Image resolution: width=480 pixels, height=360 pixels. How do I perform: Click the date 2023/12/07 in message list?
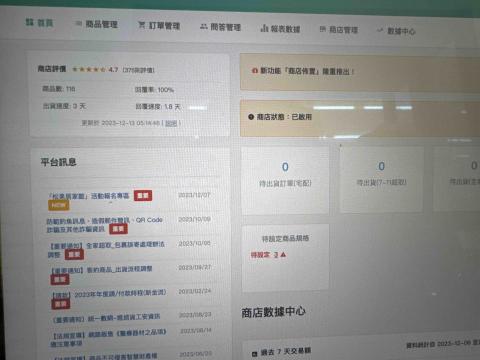(x=194, y=195)
